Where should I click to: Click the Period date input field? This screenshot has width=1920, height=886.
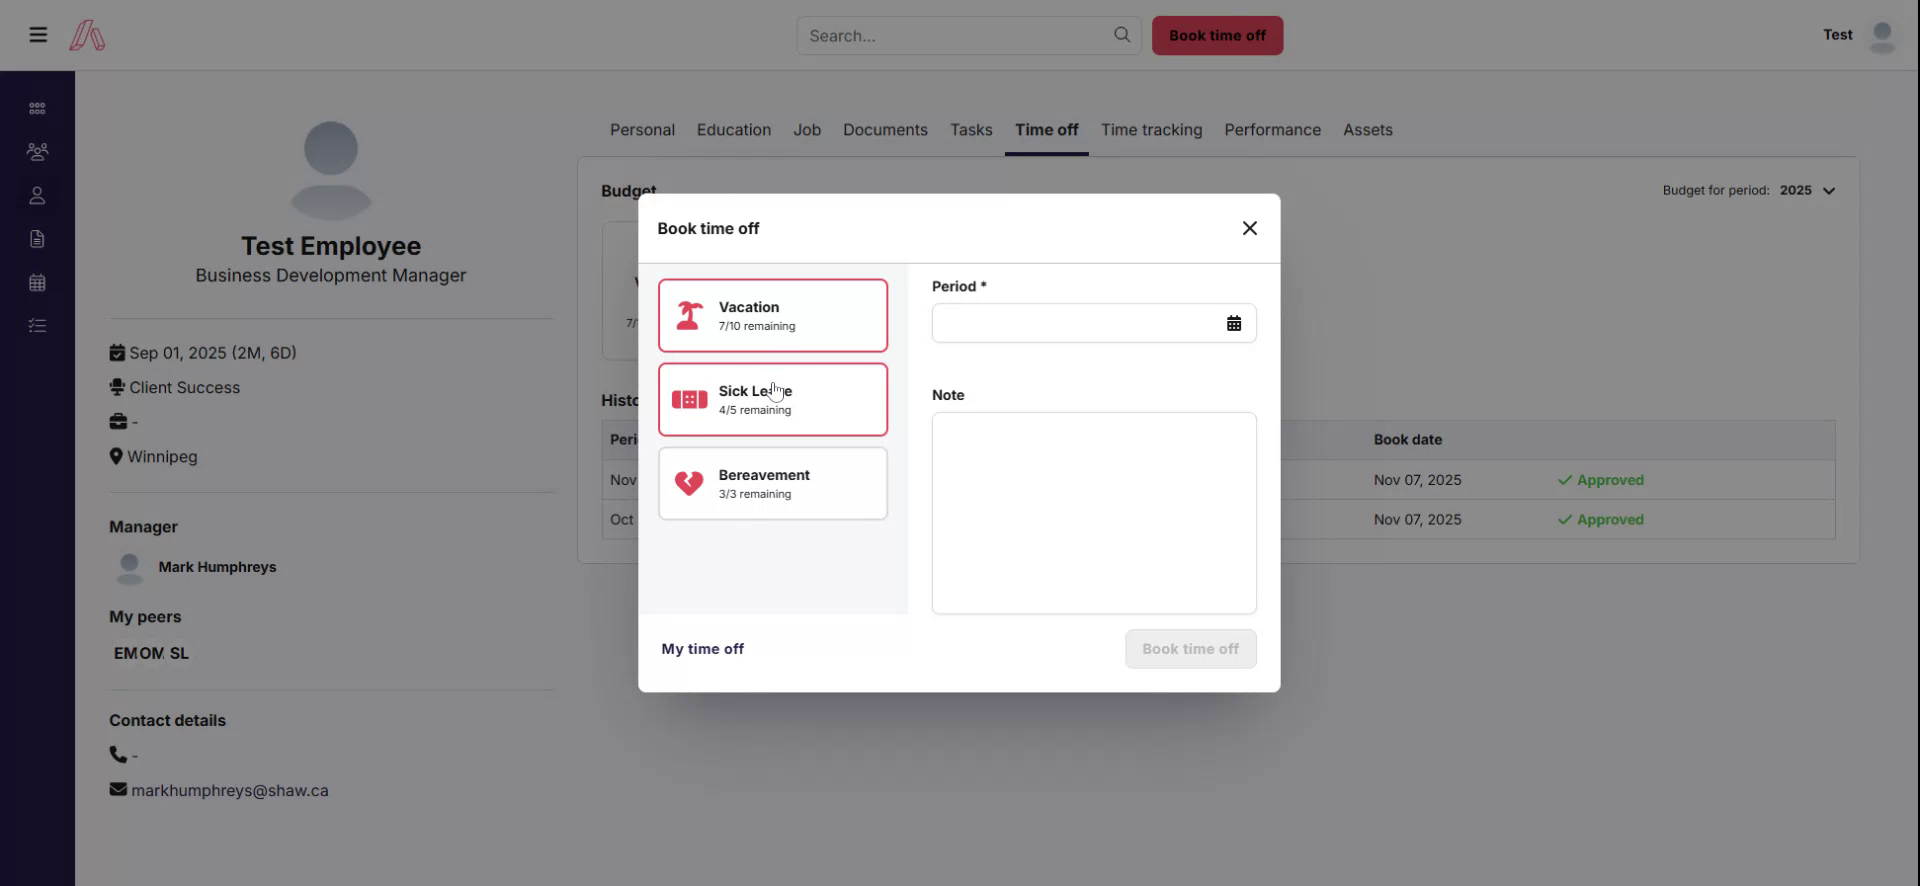1075,323
